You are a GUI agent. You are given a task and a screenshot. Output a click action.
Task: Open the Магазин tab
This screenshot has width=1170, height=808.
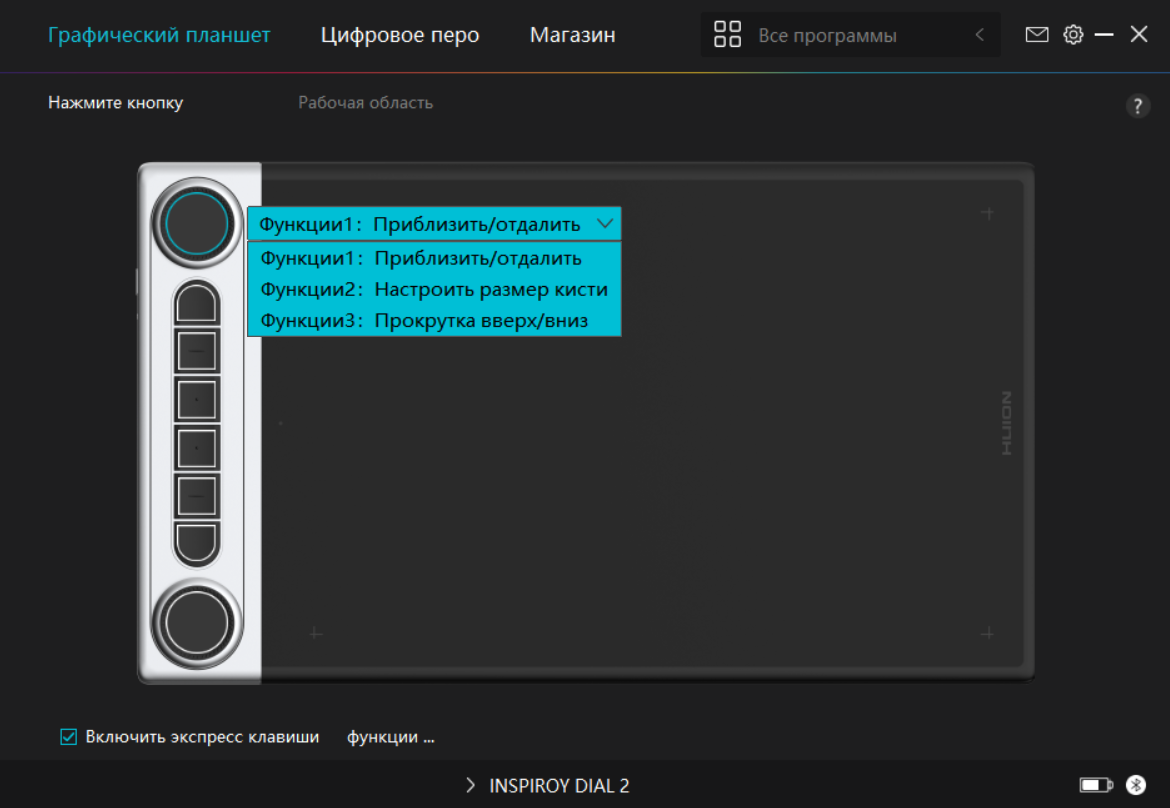tap(572, 35)
